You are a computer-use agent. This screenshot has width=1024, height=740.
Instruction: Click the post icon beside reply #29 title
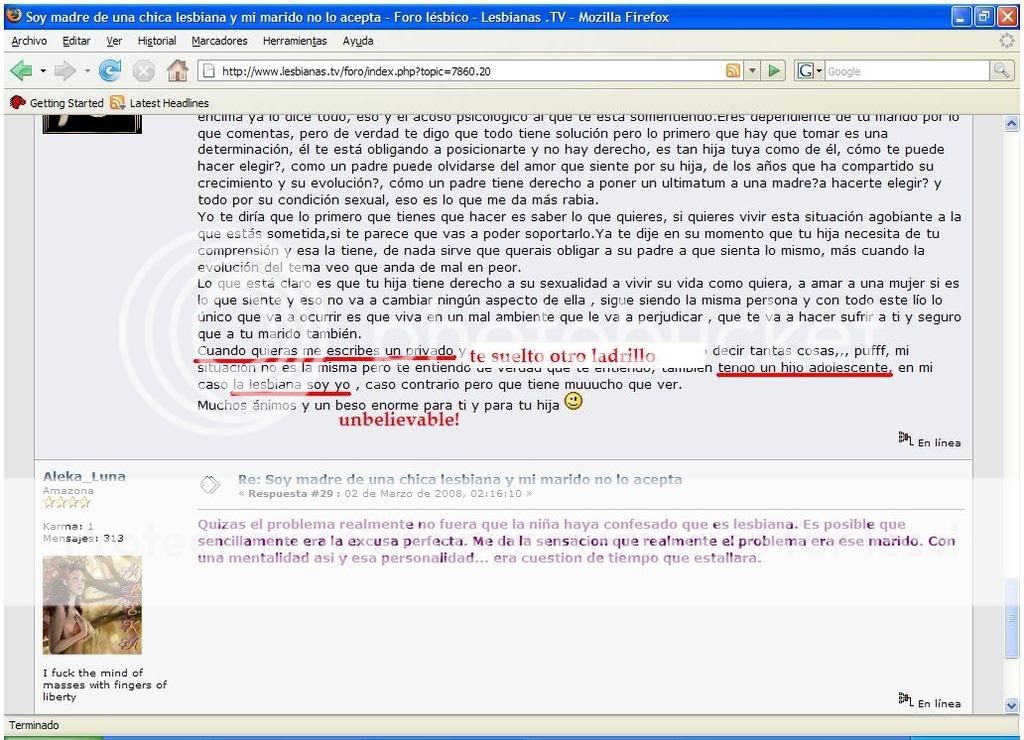[x=210, y=484]
